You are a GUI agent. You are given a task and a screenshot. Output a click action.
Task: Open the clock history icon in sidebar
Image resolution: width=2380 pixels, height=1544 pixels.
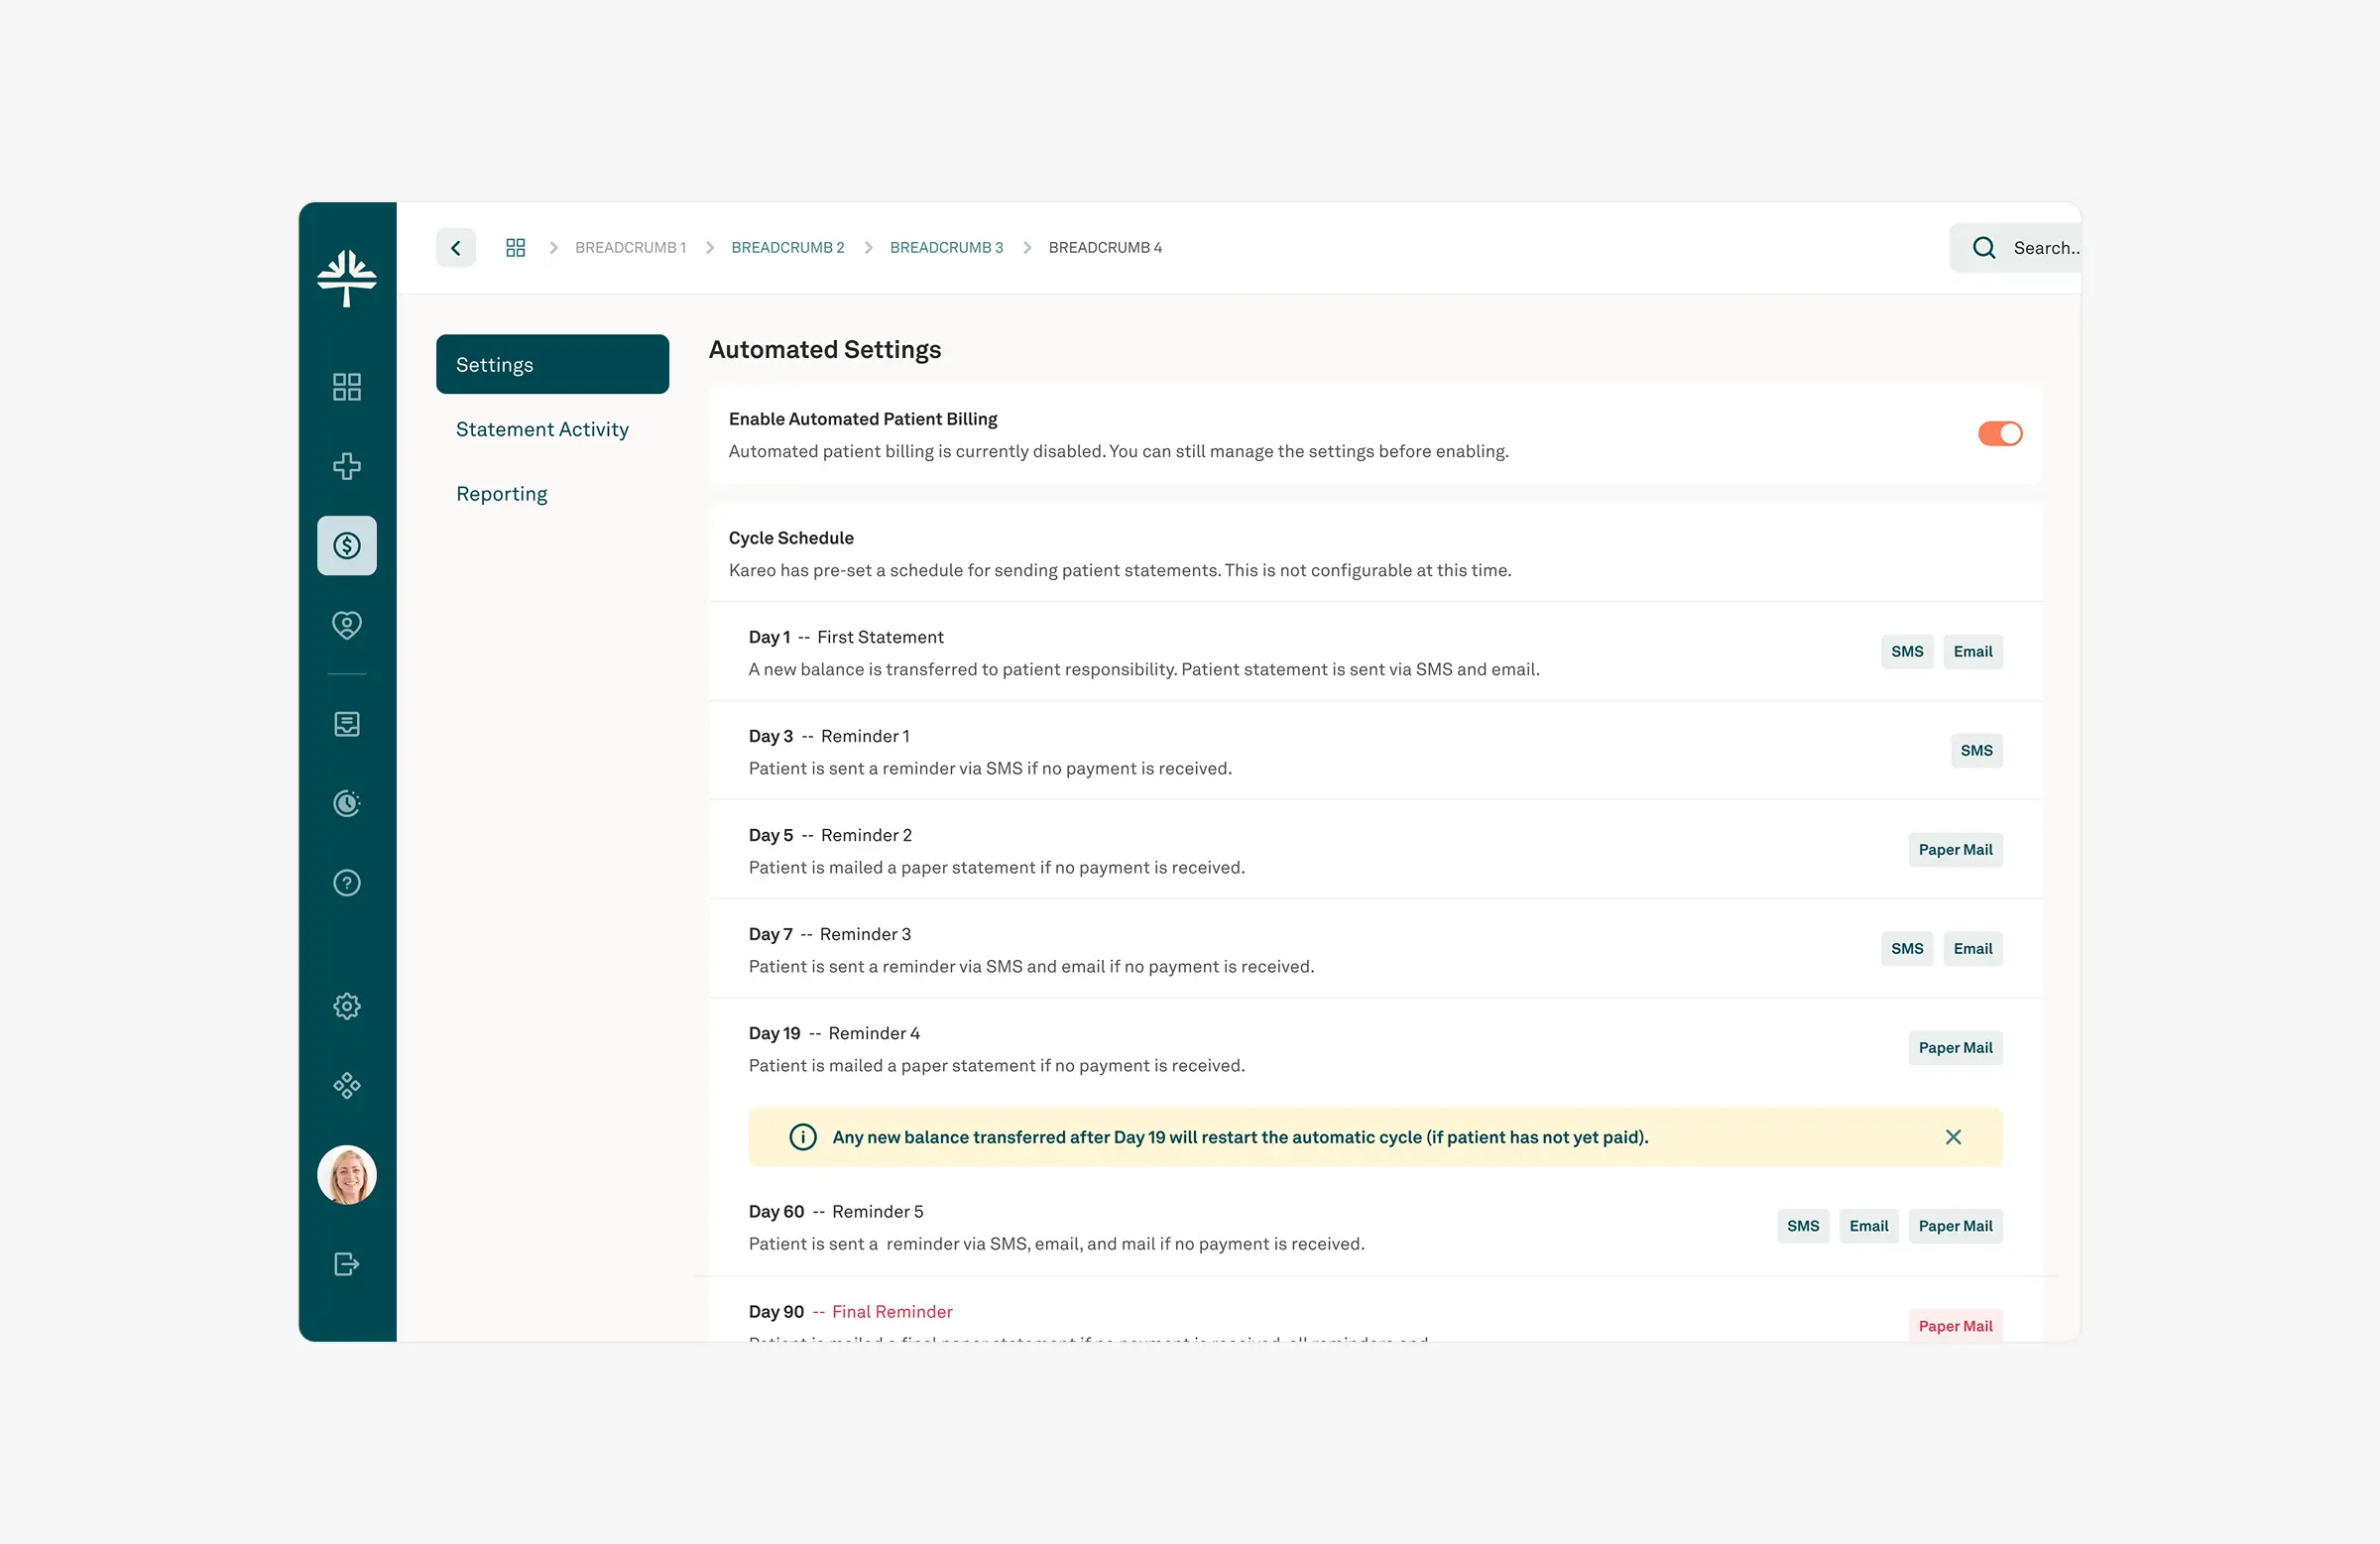click(347, 803)
